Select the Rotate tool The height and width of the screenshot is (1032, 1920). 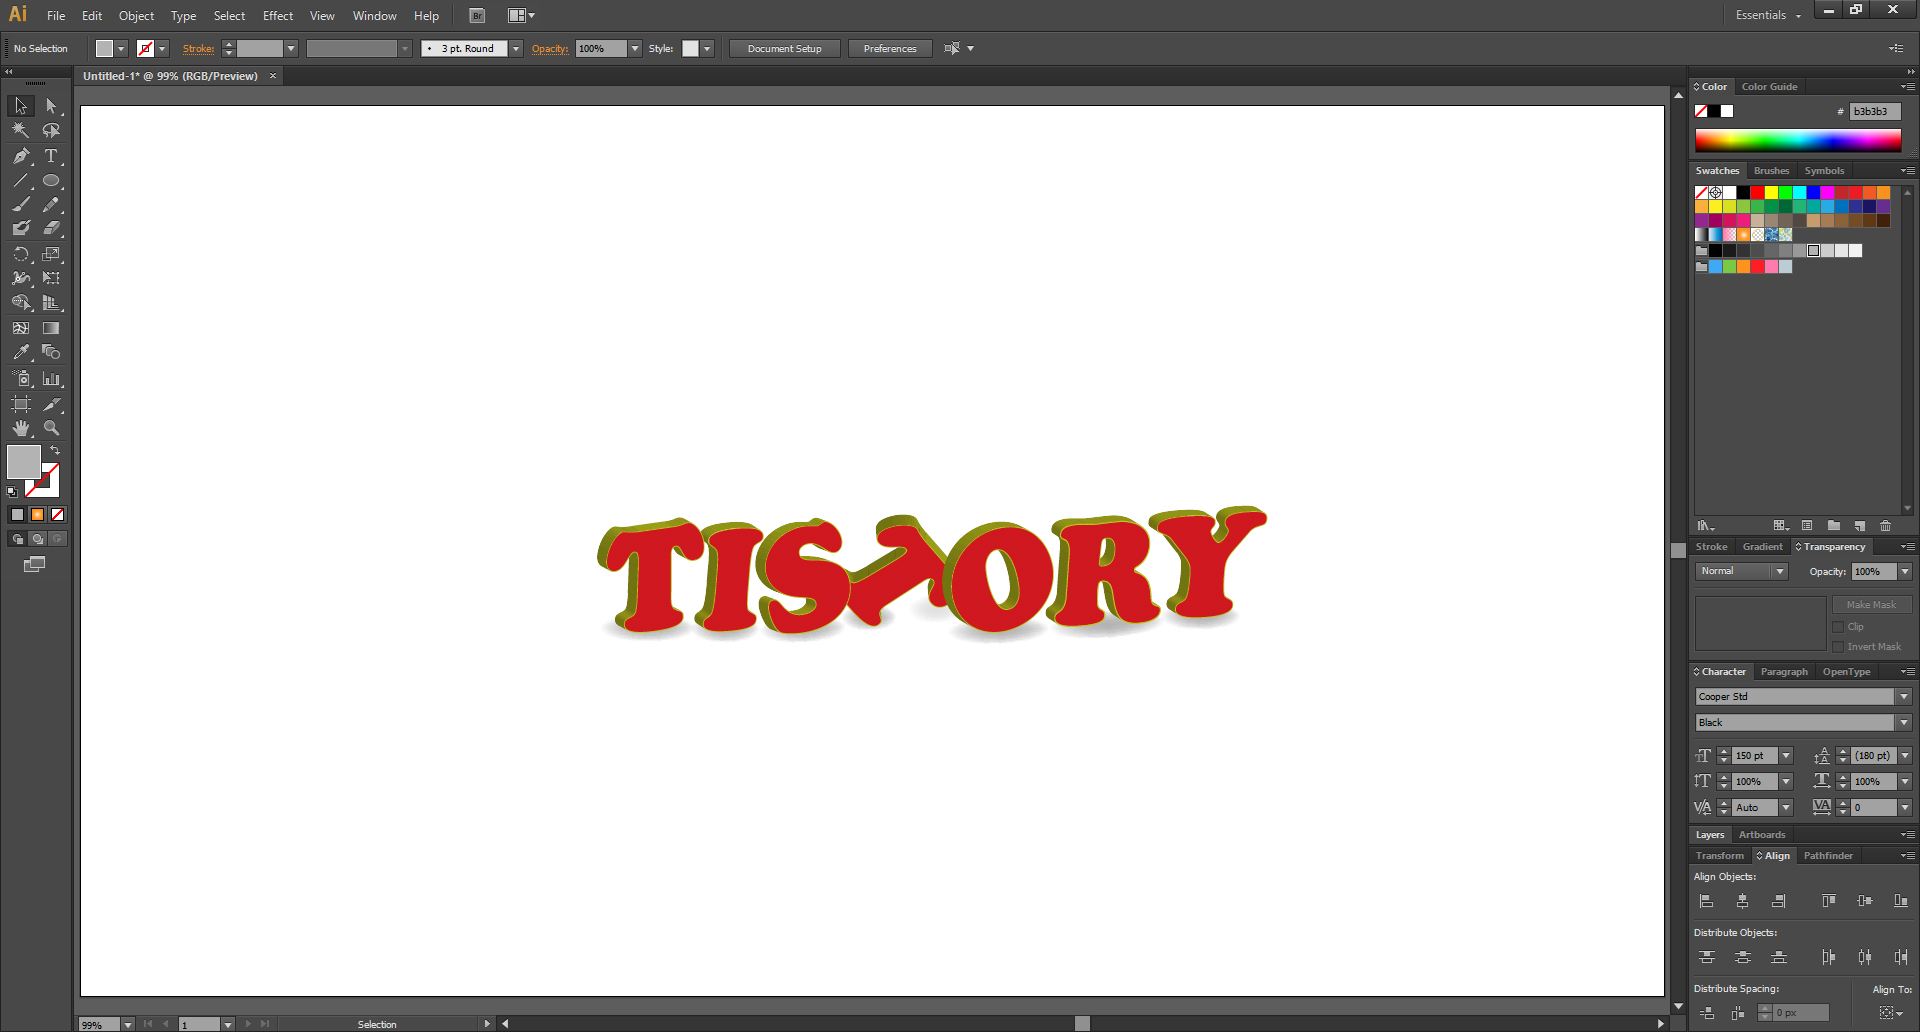pyautogui.click(x=21, y=255)
